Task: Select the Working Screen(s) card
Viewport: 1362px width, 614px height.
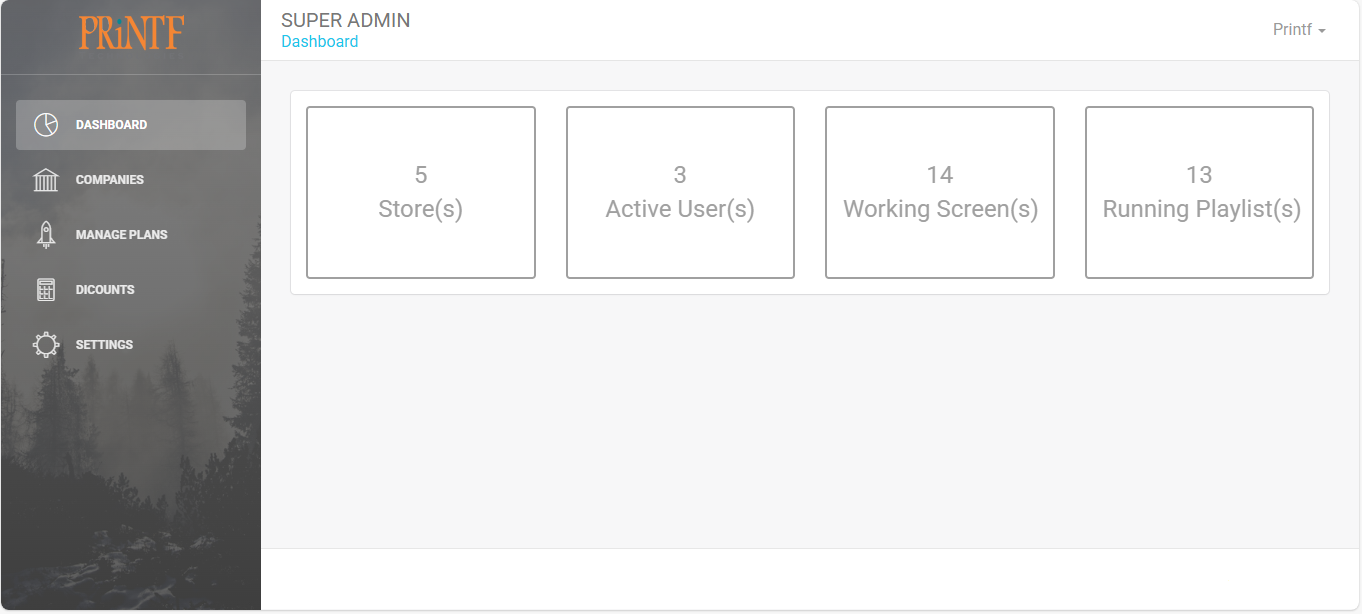Action: pyautogui.click(x=940, y=193)
